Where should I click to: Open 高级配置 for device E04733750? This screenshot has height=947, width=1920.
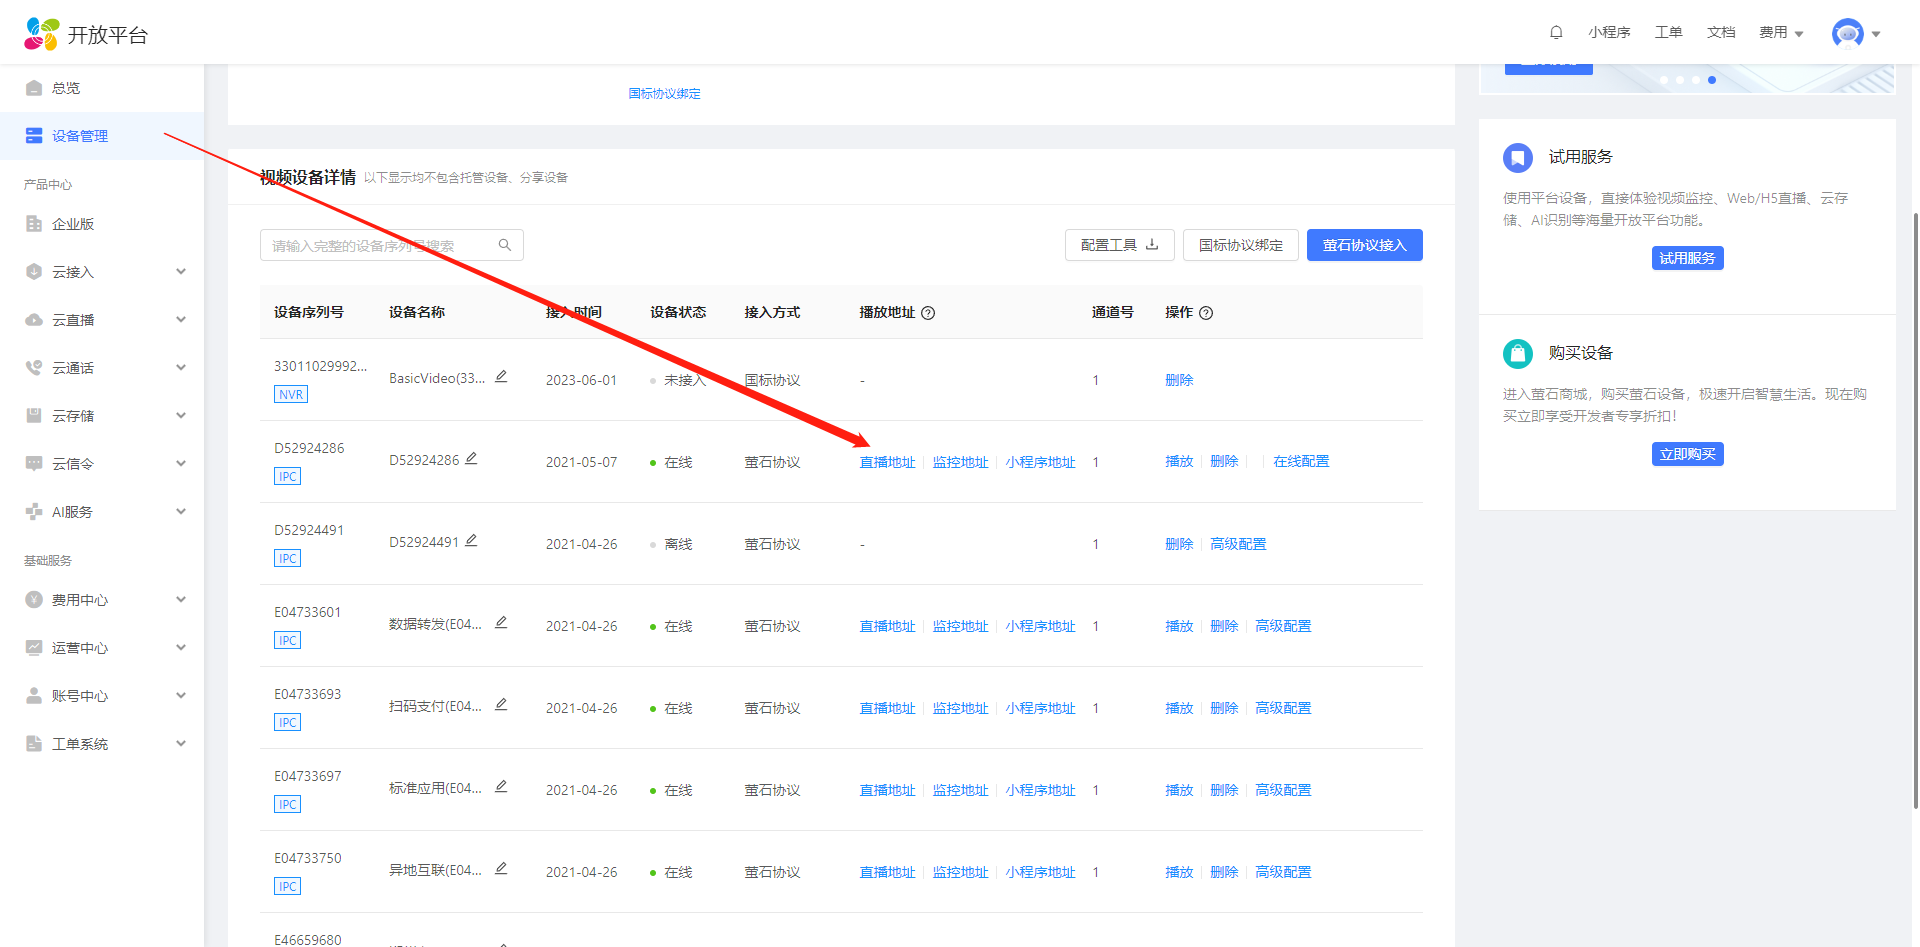coord(1283,872)
